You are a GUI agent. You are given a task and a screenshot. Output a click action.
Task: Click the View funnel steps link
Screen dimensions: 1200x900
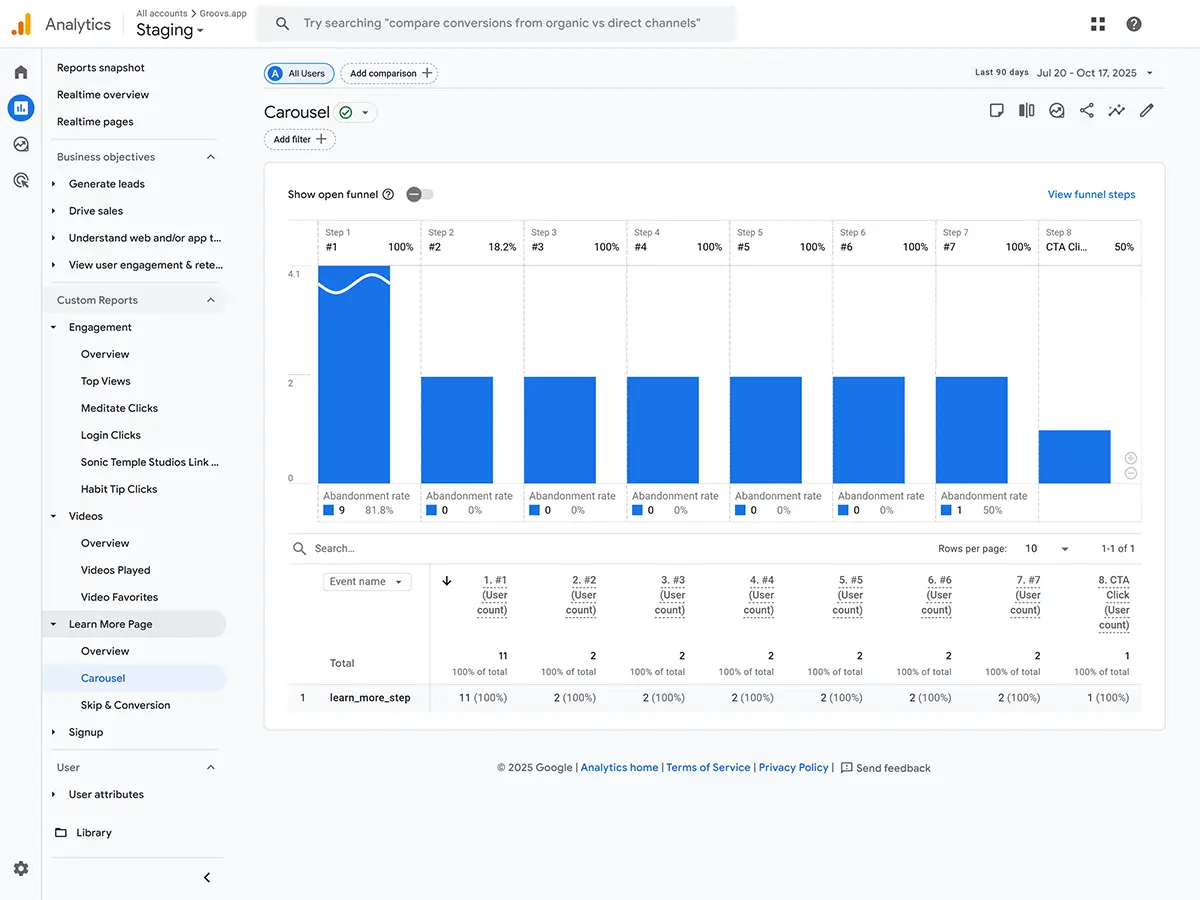[x=1091, y=194]
